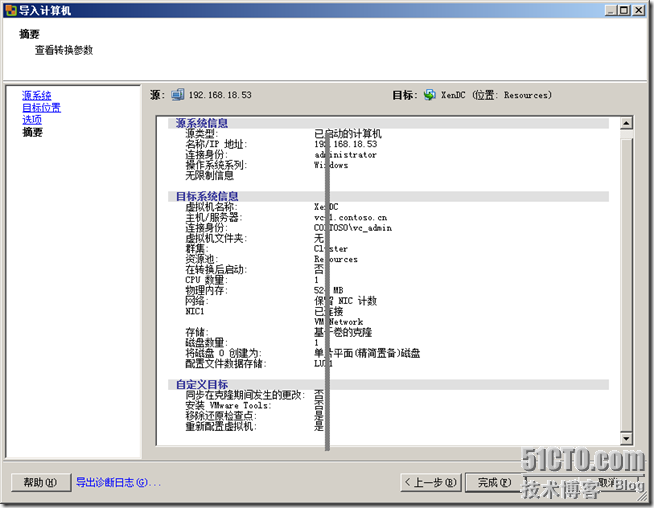
Task: Minimize the 导入计算机 window
Action: tap(611, 10)
